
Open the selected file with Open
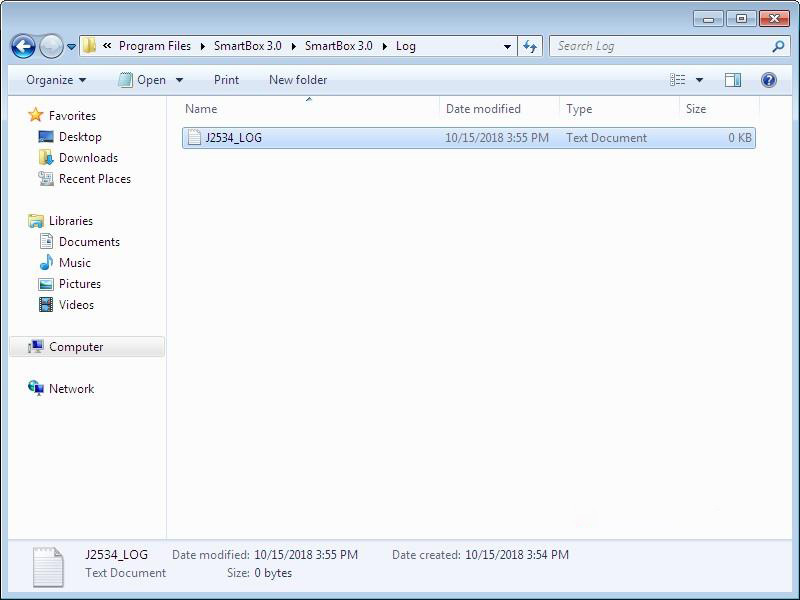click(142, 80)
